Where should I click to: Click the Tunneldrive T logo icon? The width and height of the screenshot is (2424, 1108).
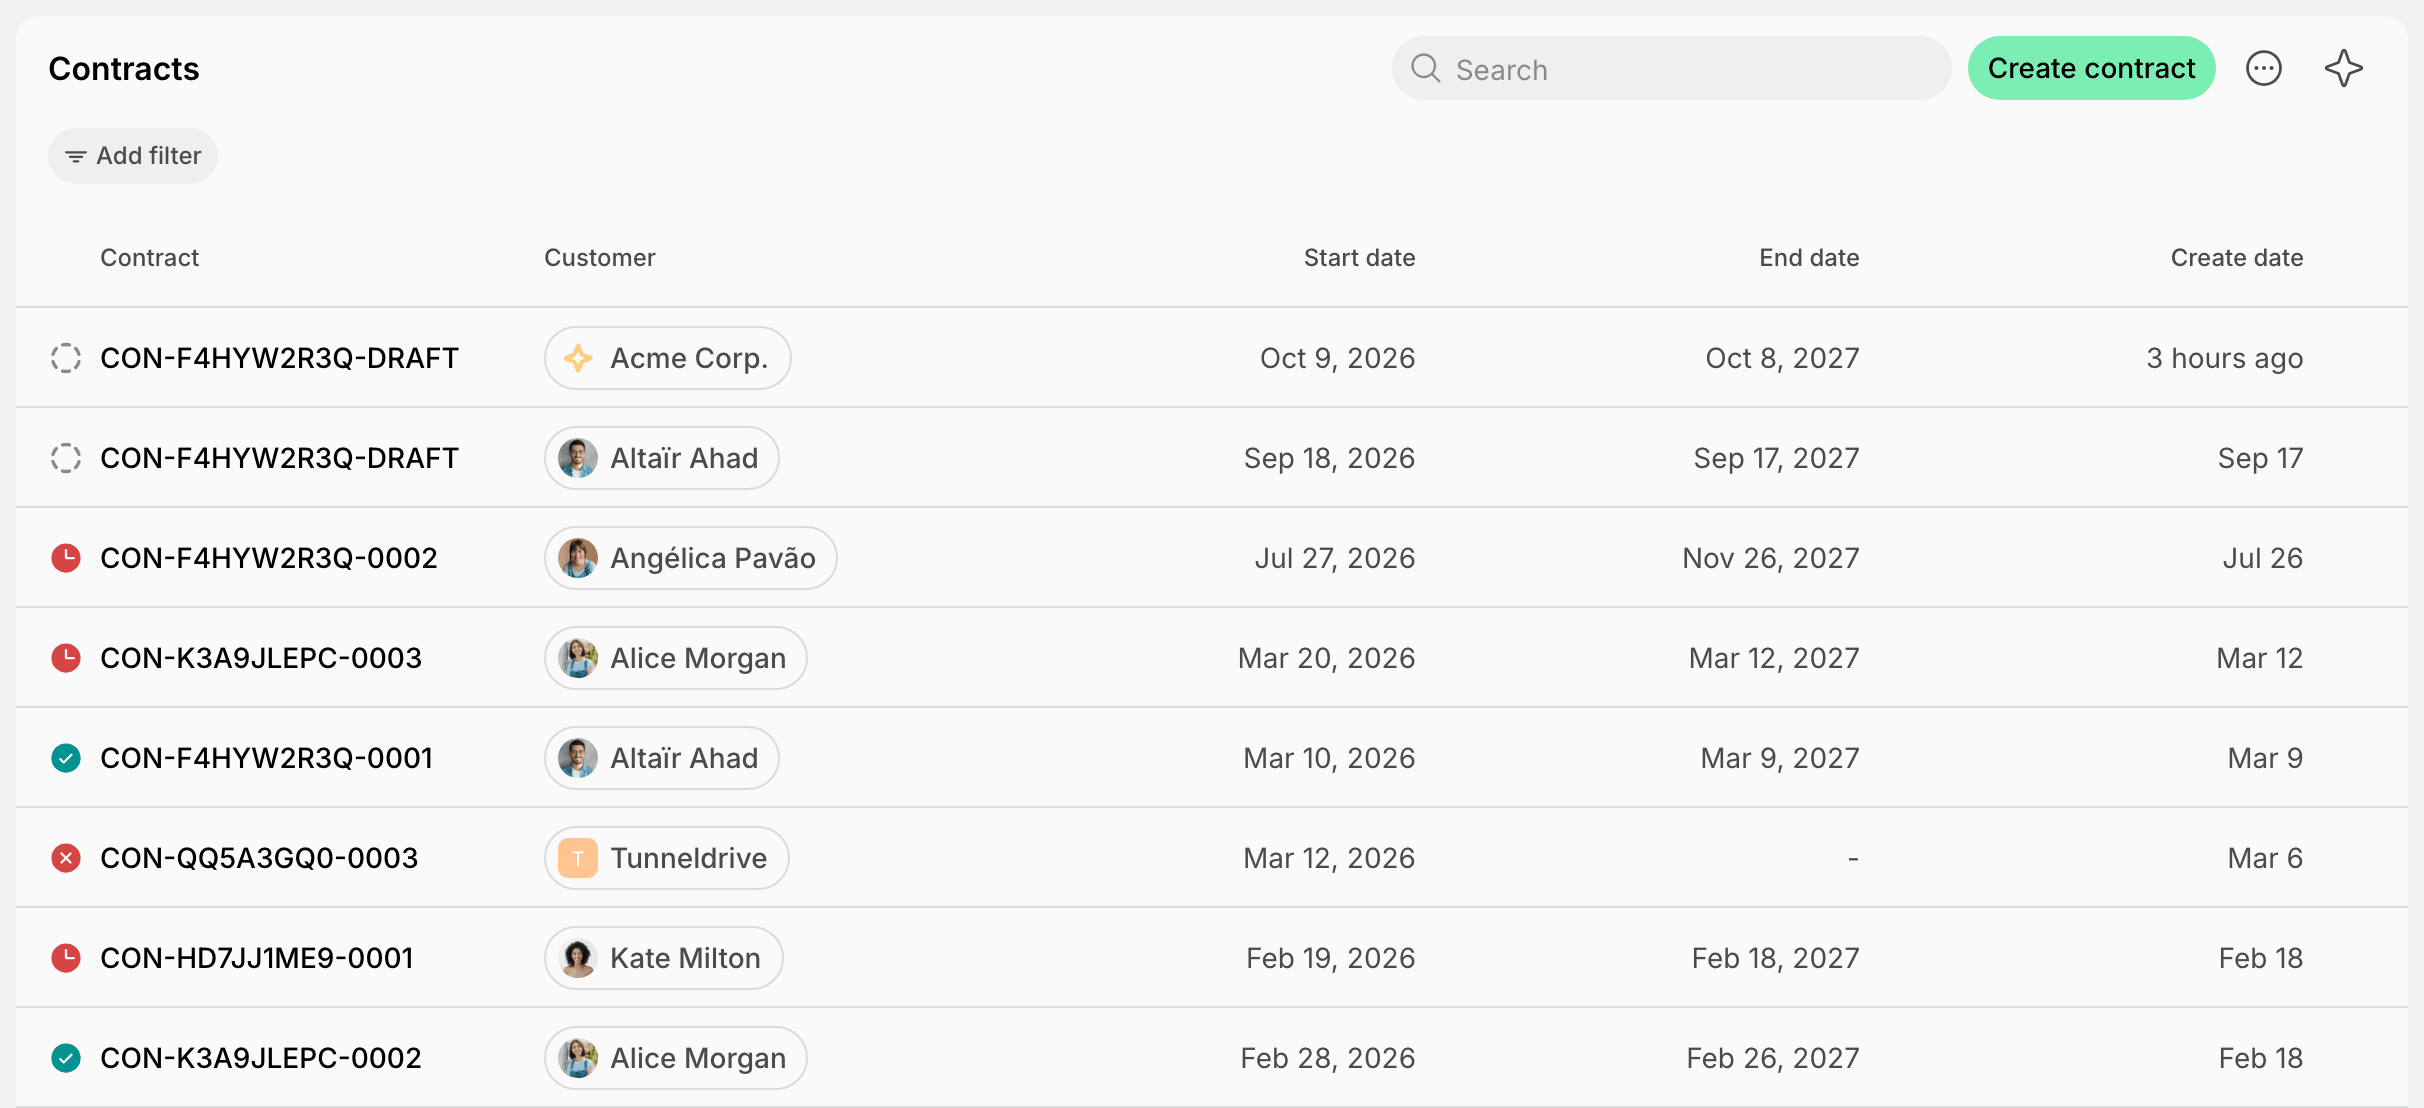pos(578,858)
